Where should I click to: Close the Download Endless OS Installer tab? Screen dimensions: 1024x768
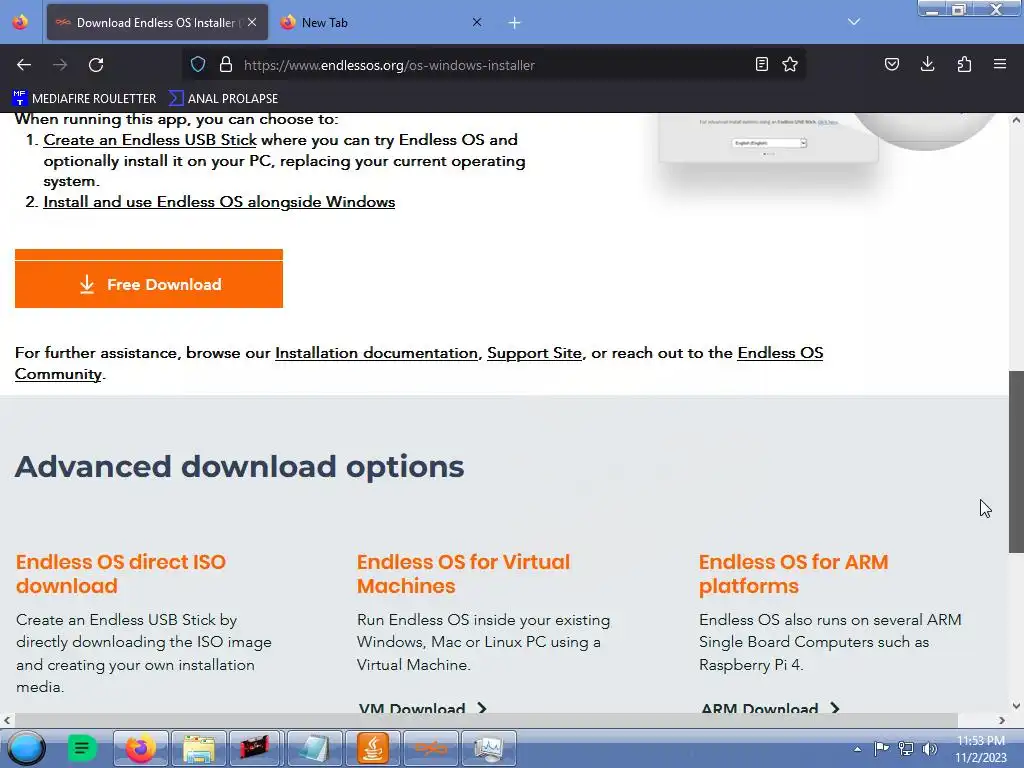(x=252, y=22)
